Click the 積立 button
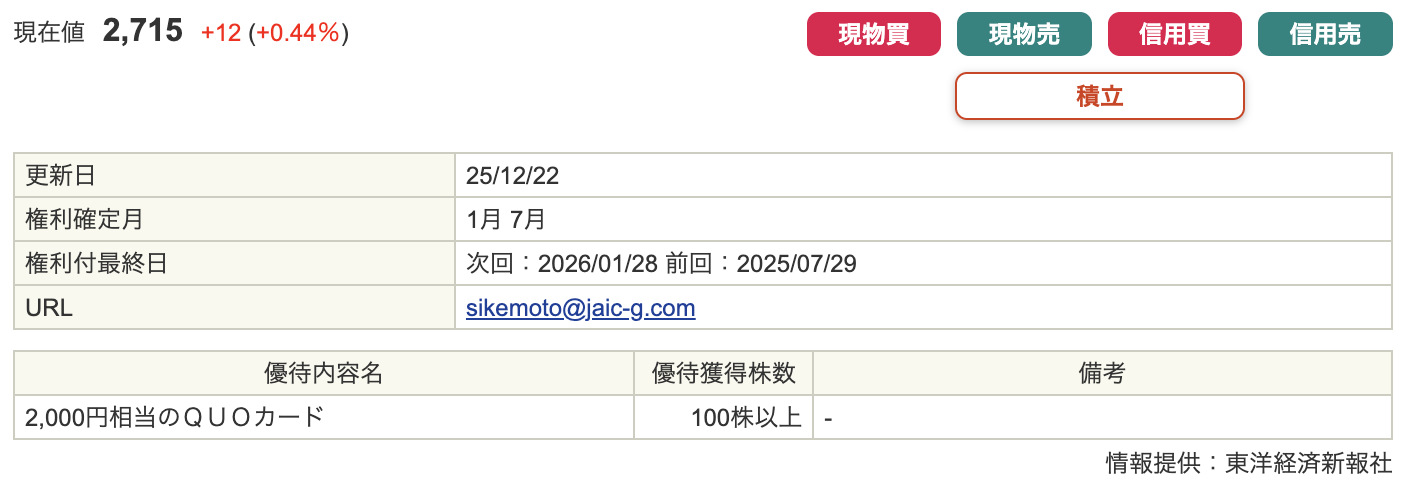The width and height of the screenshot is (1402, 480). click(x=1099, y=96)
